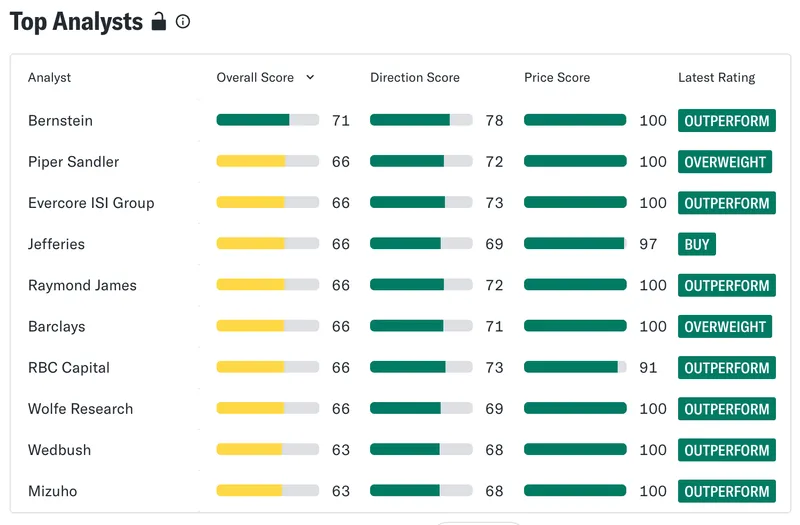This screenshot has width=800, height=525.
Task: Click Bernstein's OUTPERFORM rating badge
Action: coord(727,120)
